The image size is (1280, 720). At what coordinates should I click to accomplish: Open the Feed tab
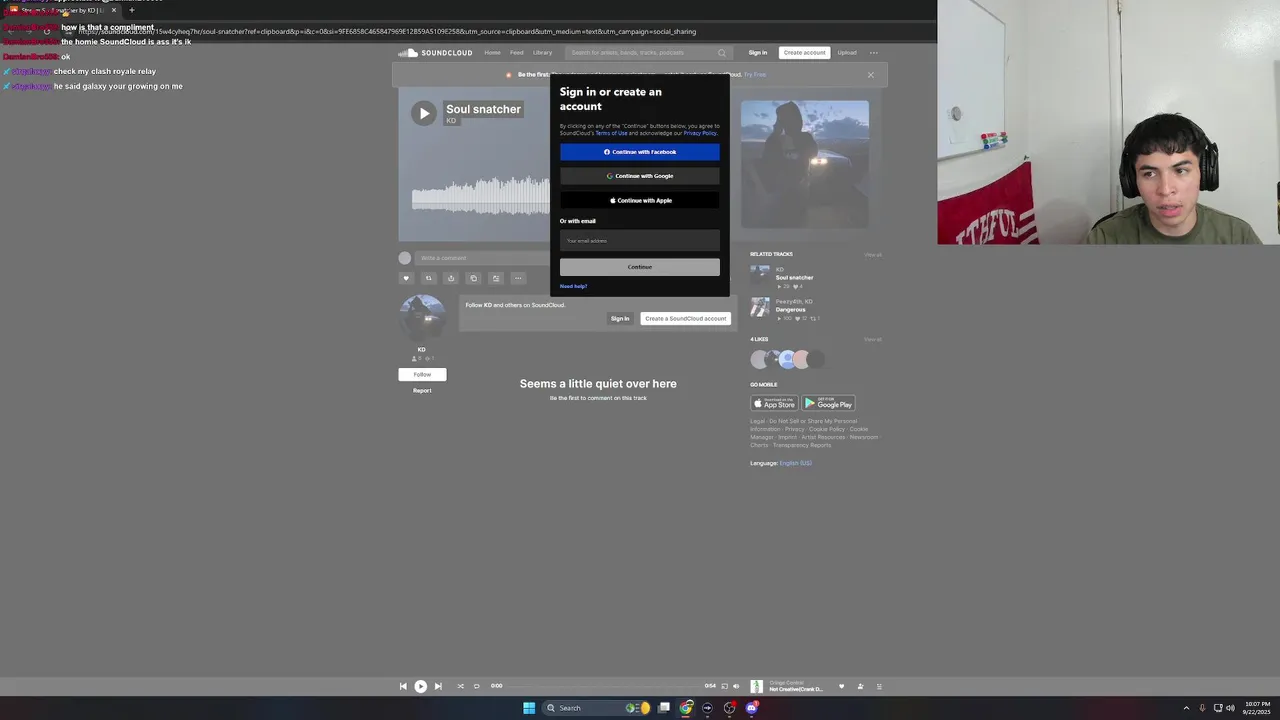[516, 53]
